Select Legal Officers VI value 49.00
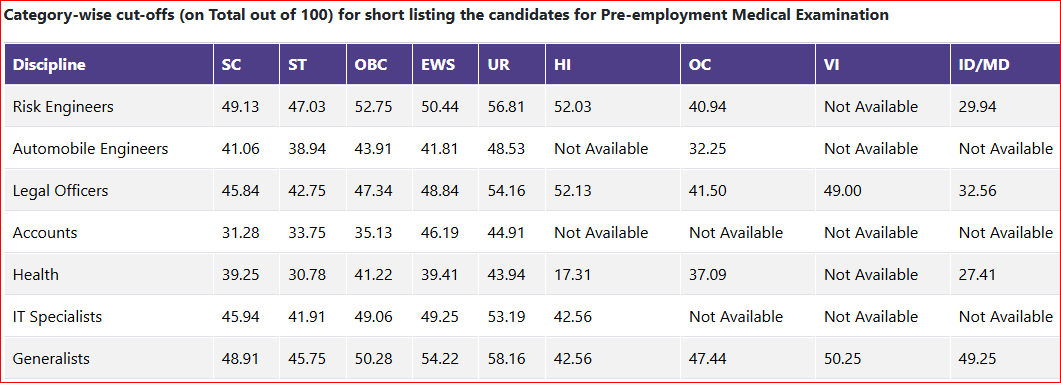 (842, 191)
